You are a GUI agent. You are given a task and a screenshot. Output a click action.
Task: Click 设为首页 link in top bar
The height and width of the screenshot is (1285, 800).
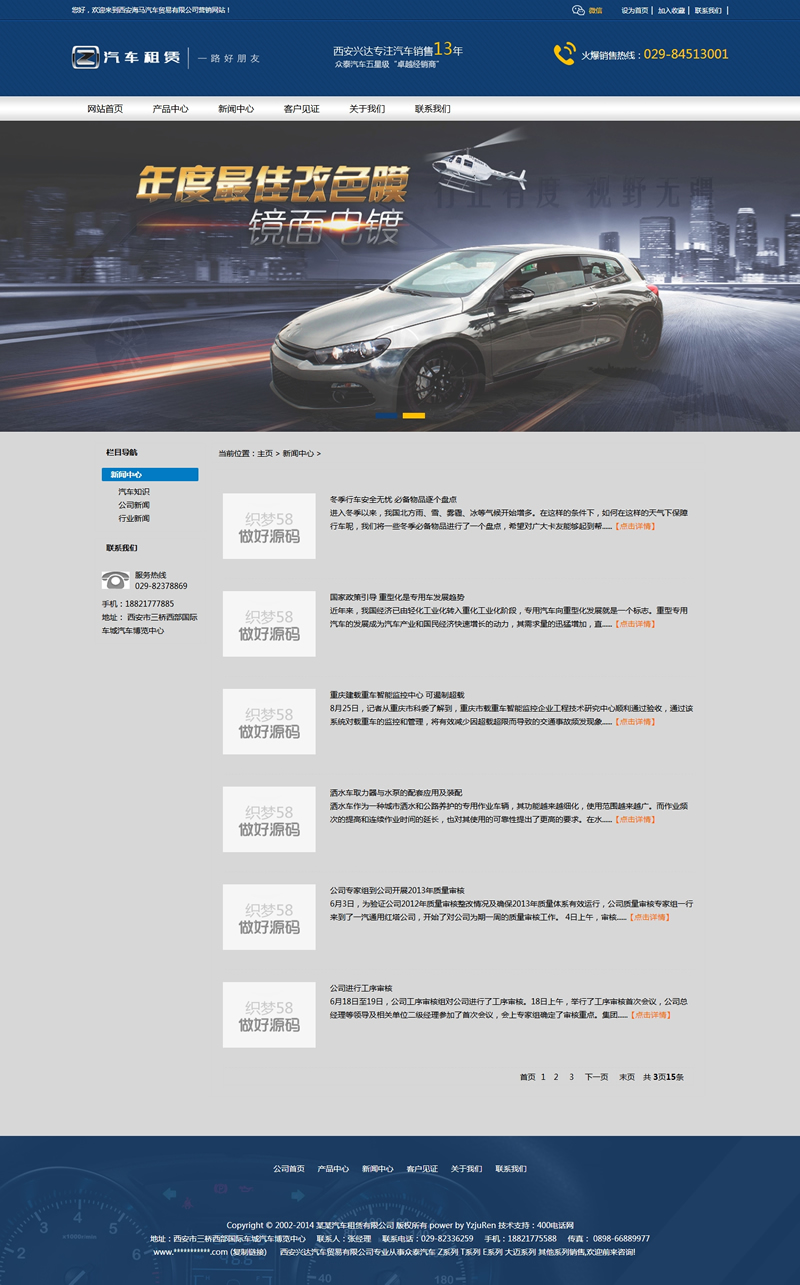[635, 10]
